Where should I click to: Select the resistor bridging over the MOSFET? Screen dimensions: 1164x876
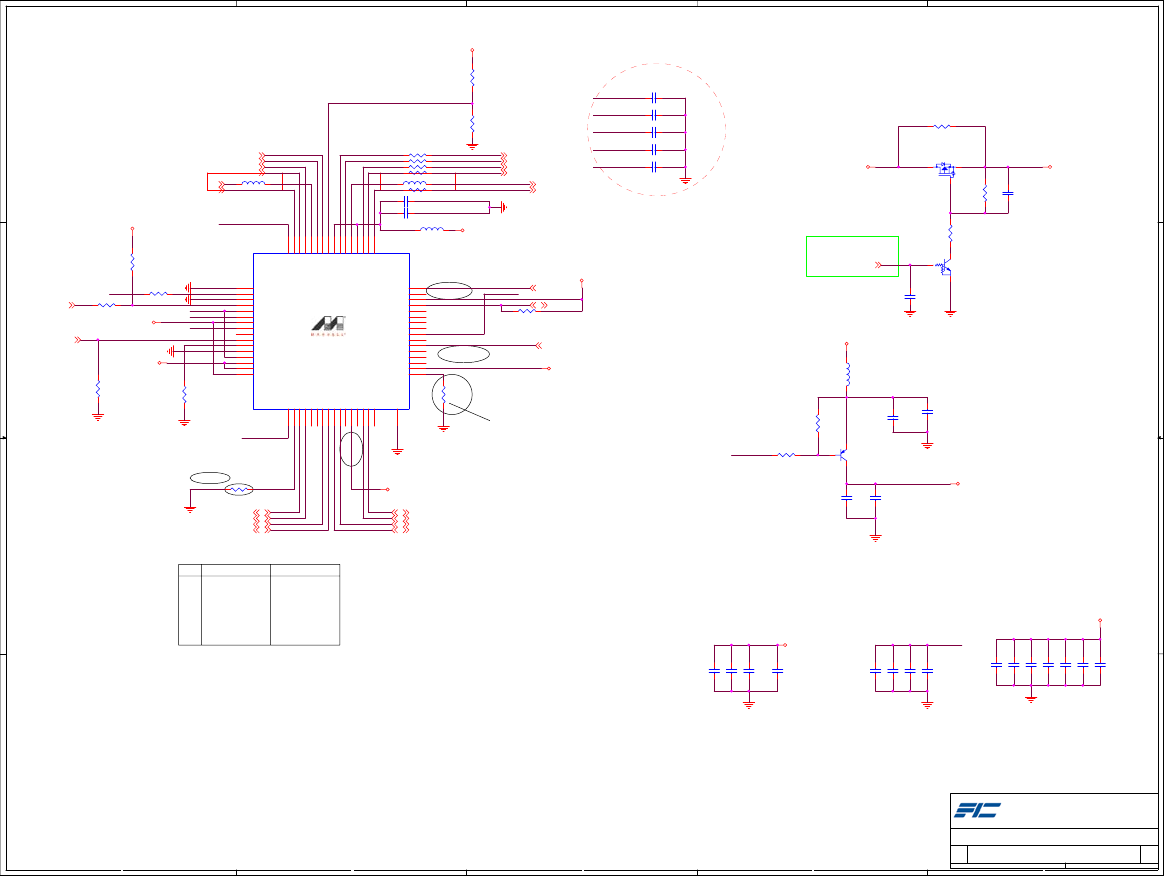[941, 127]
